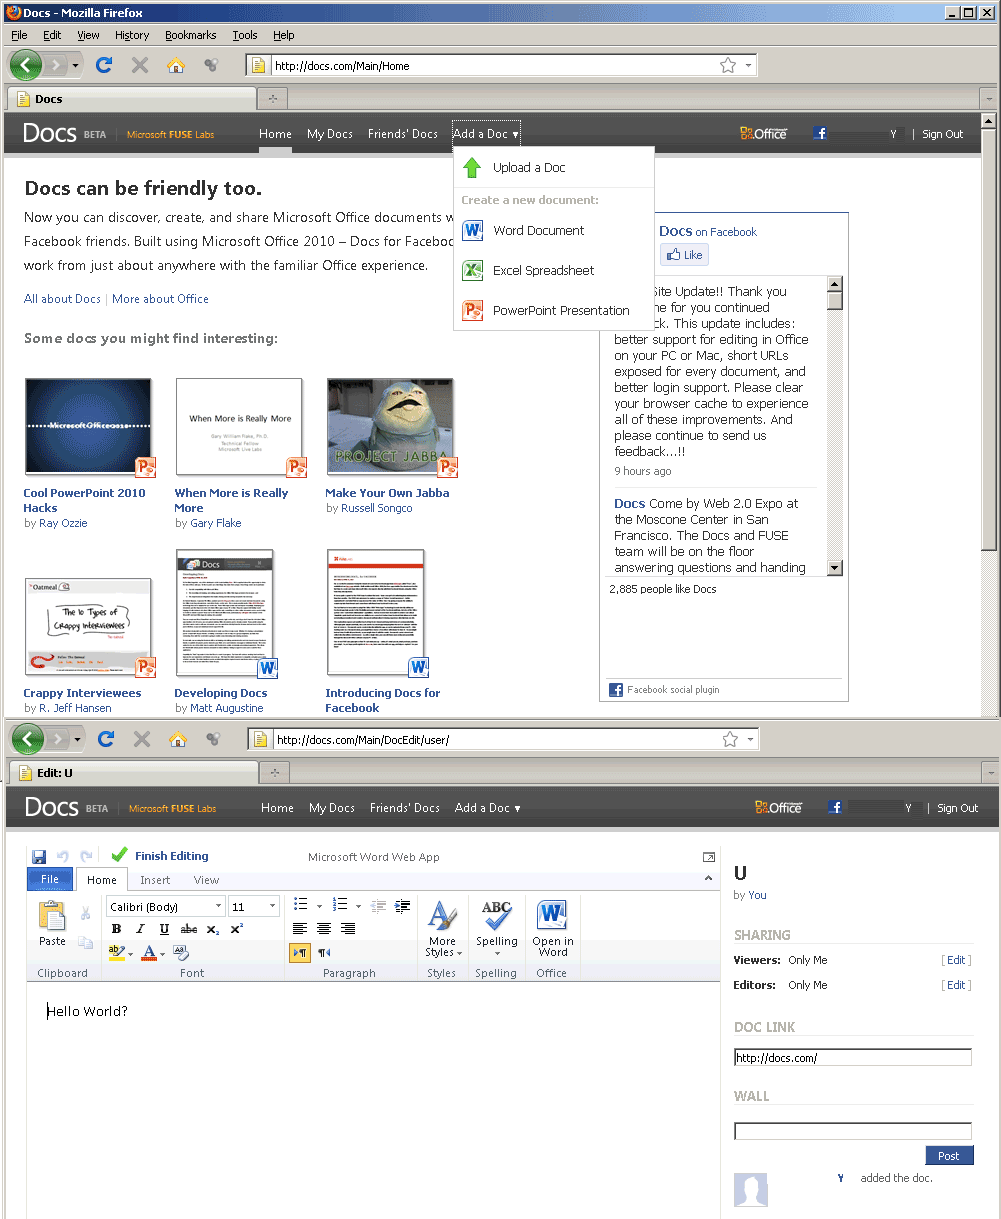Image resolution: width=1001 pixels, height=1219 pixels.
Task: Pick the text highlight color
Action: [116, 953]
